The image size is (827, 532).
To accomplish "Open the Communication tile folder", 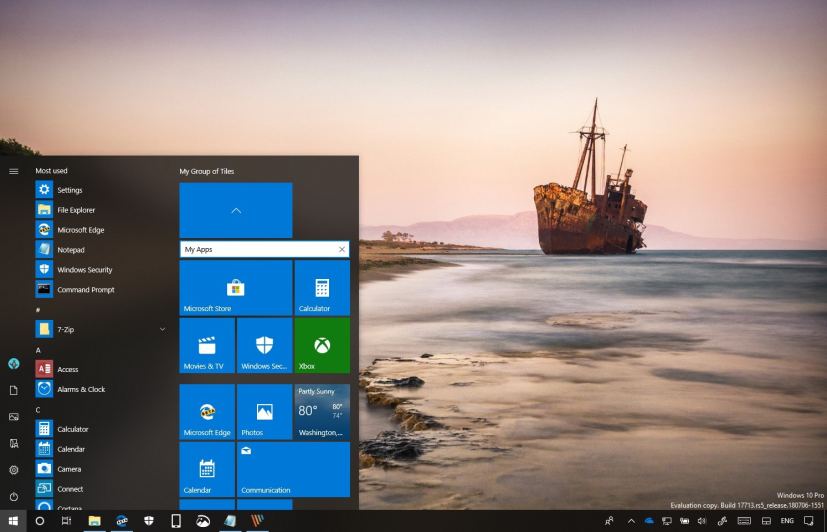I will click(x=293, y=469).
